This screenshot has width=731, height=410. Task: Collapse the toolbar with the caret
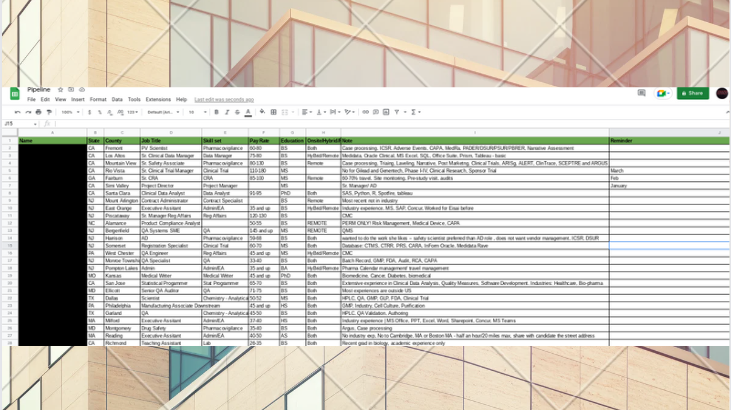[x=727, y=112]
